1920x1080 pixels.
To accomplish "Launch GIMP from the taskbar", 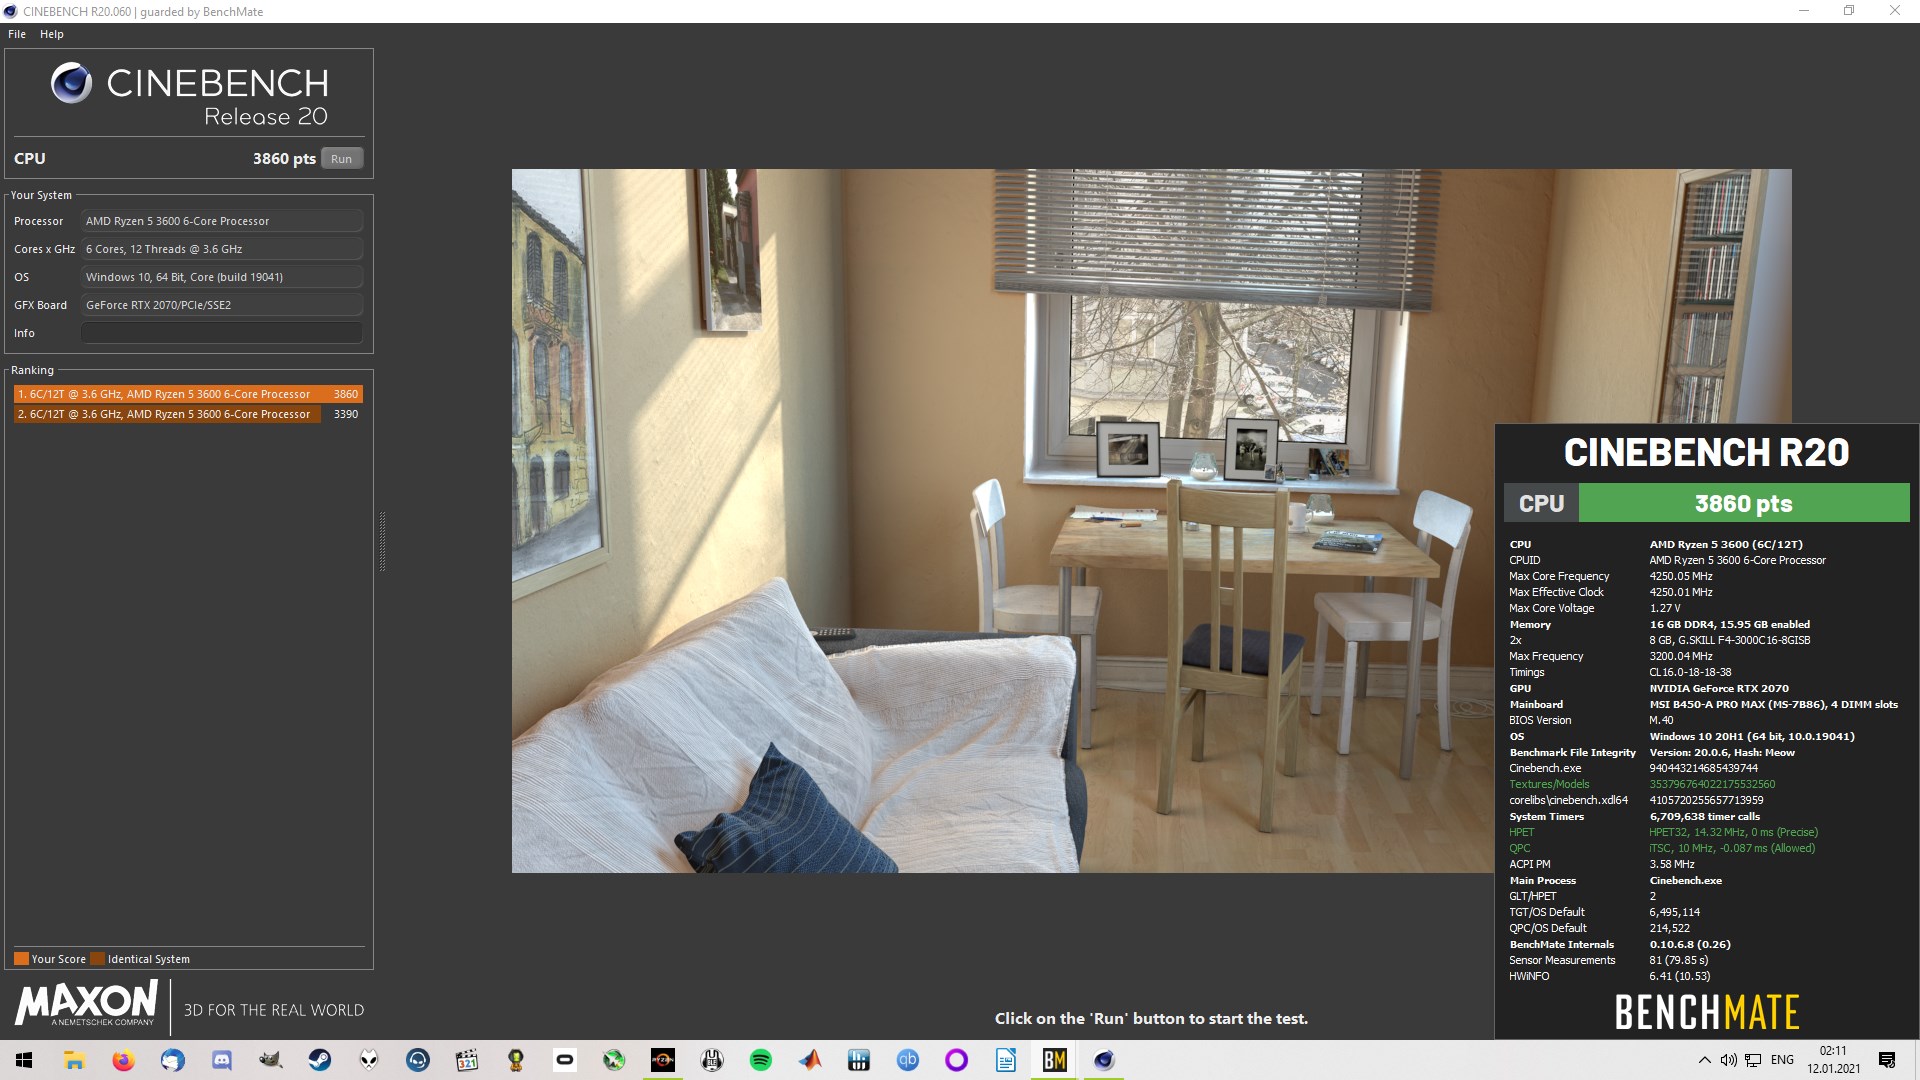I will pos(270,1060).
